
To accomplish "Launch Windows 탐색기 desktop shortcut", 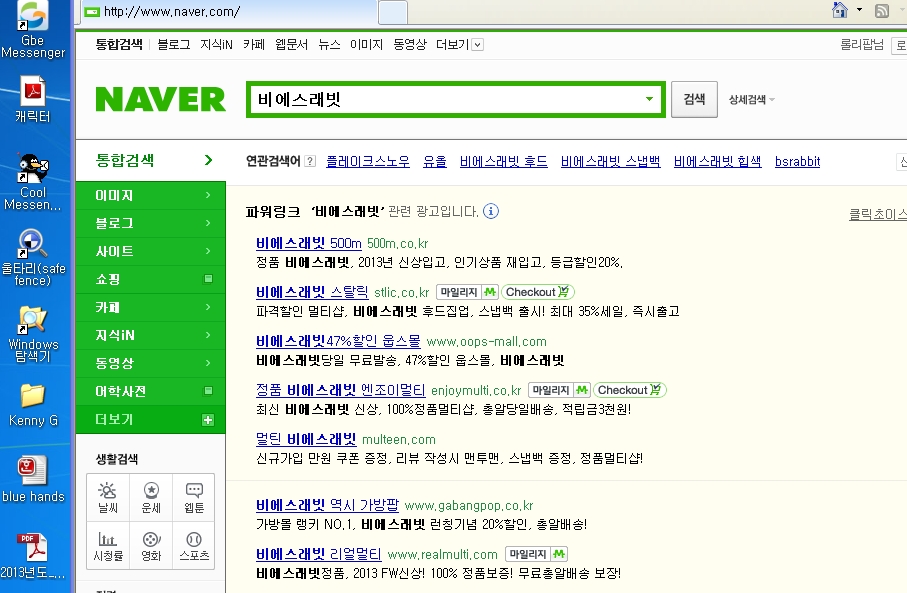I will [33, 334].
